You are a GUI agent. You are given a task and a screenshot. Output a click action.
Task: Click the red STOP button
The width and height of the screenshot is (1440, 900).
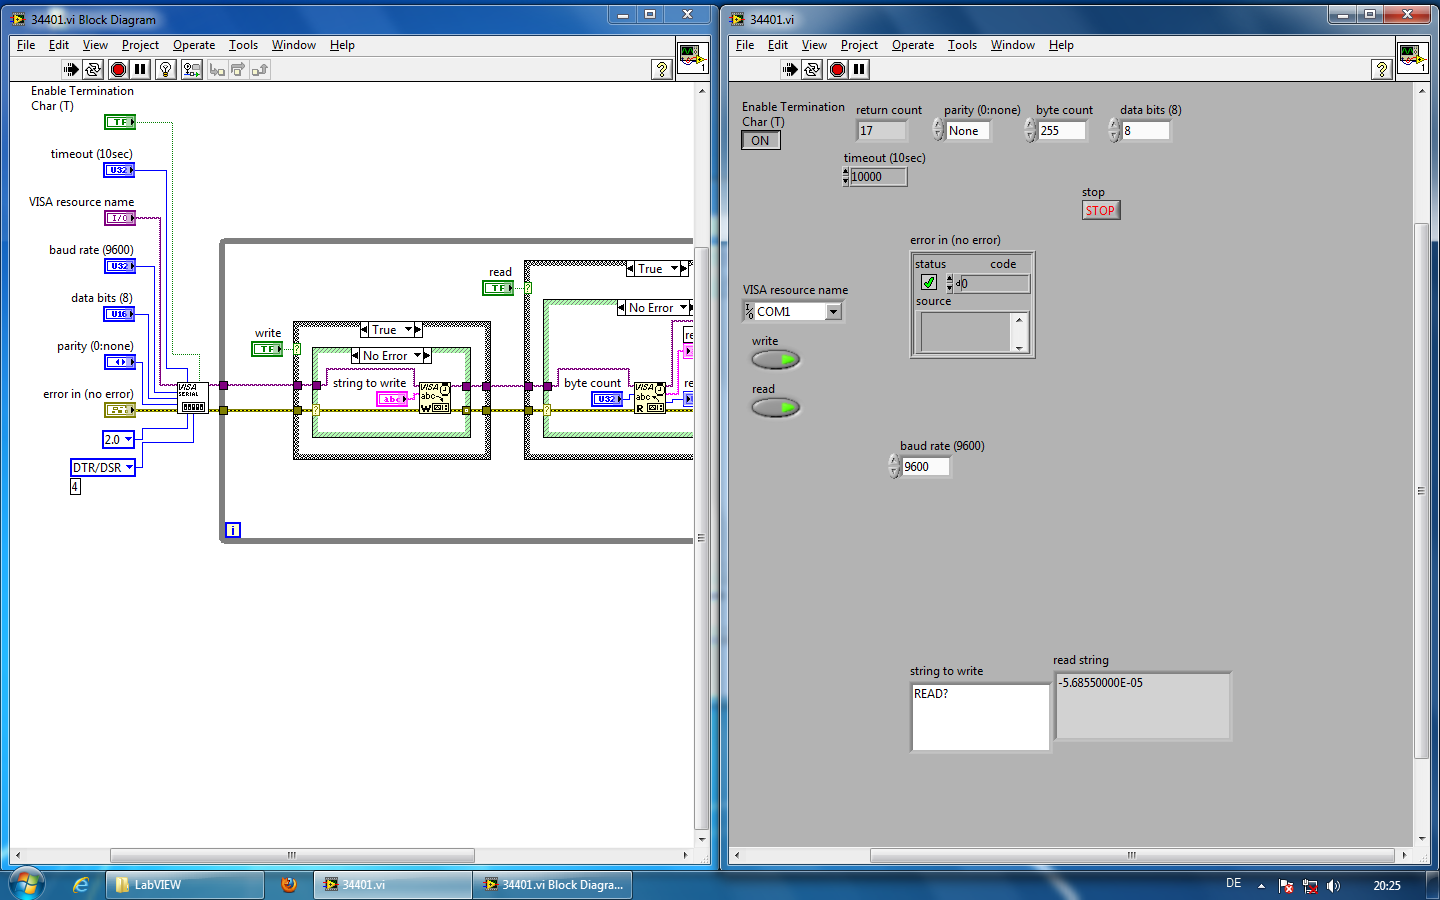click(1101, 210)
